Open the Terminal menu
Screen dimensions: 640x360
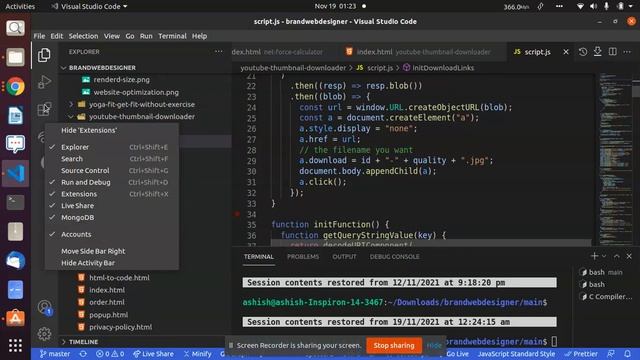pyautogui.click(x=172, y=36)
